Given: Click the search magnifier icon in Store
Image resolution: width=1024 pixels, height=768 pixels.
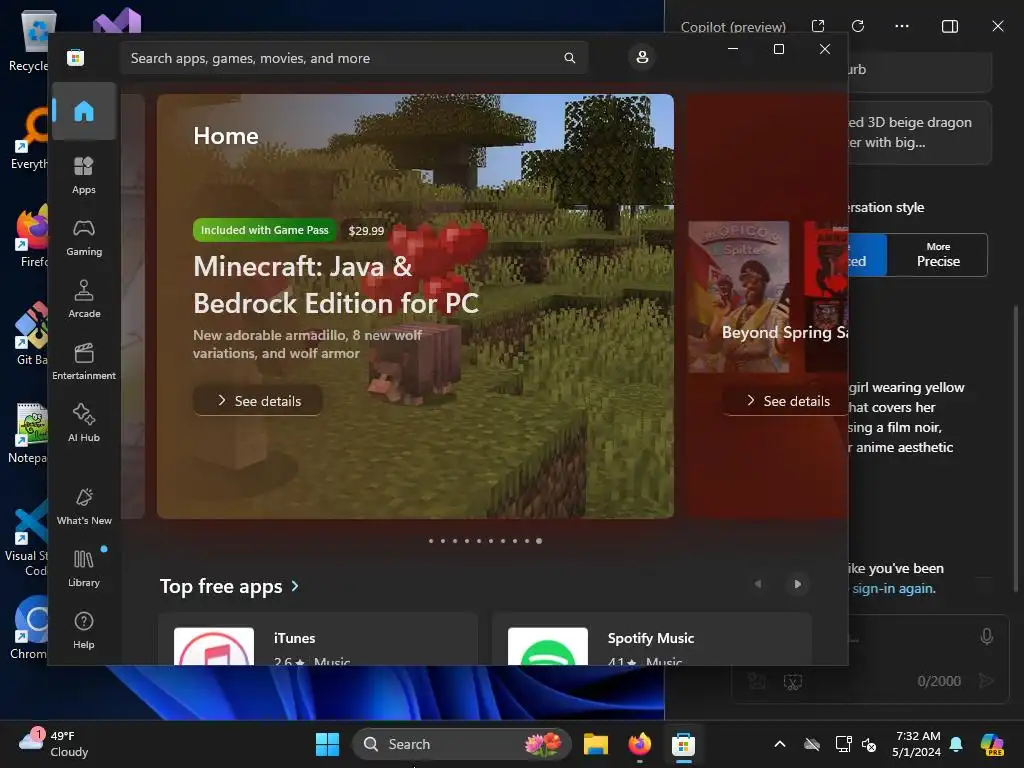Looking at the screenshot, I should click(x=569, y=58).
